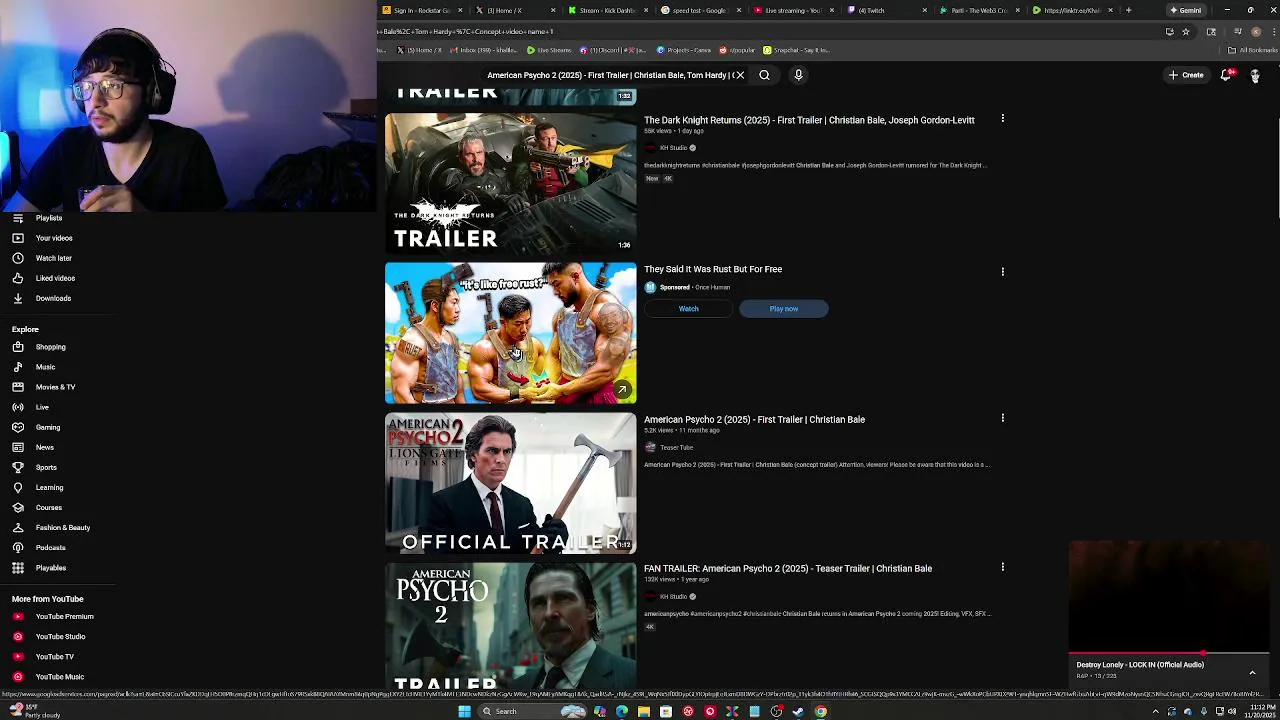The image size is (1280, 720).
Task: Open more options for Dark Knight Returns video
Action: 1002,120
